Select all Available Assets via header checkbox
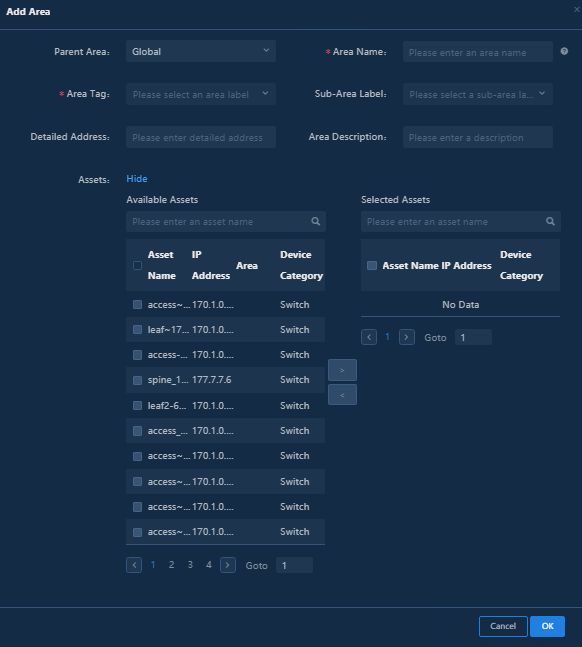The height and width of the screenshot is (647, 582). 137,265
